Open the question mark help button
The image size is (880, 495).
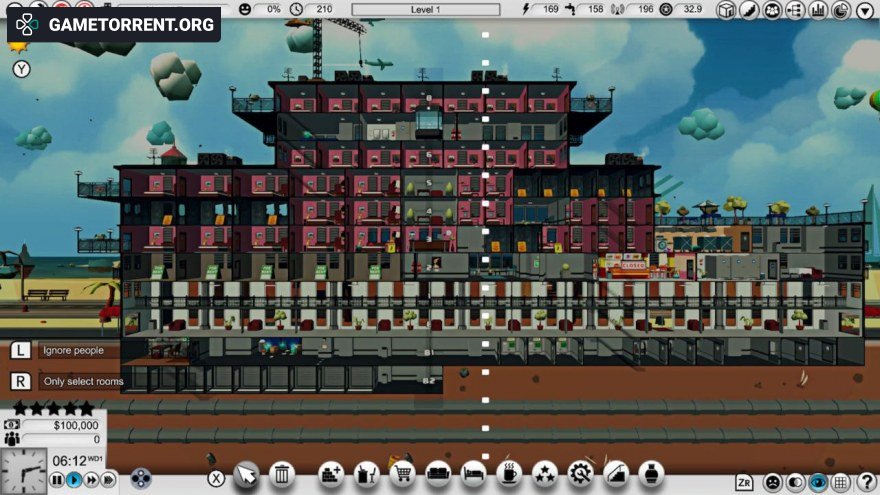click(x=866, y=482)
